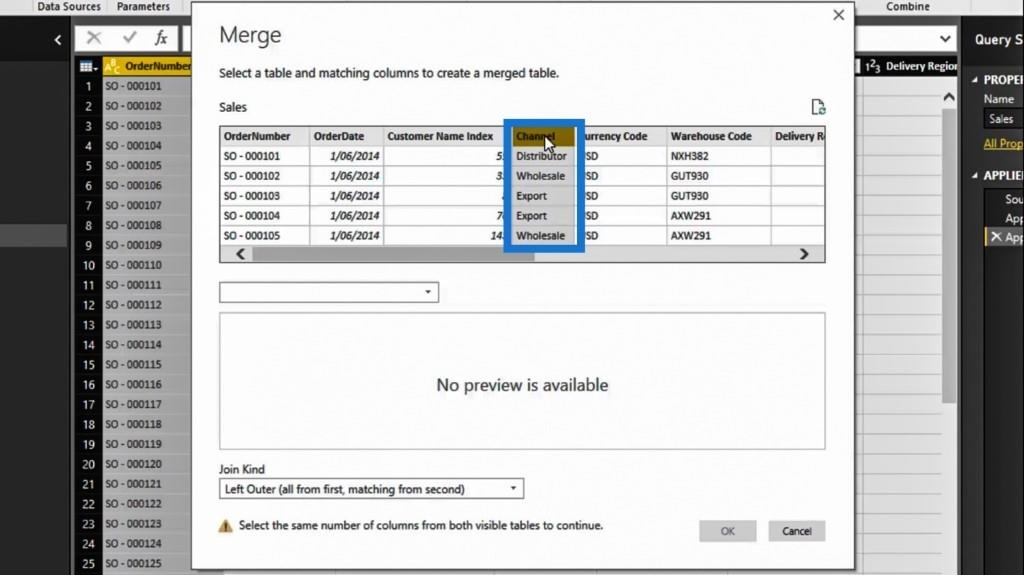The width and height of the screenshot is (1024, 575).
Task: Click the up arrow of the vertical scrollbar
Action: [x=949, y=97]
